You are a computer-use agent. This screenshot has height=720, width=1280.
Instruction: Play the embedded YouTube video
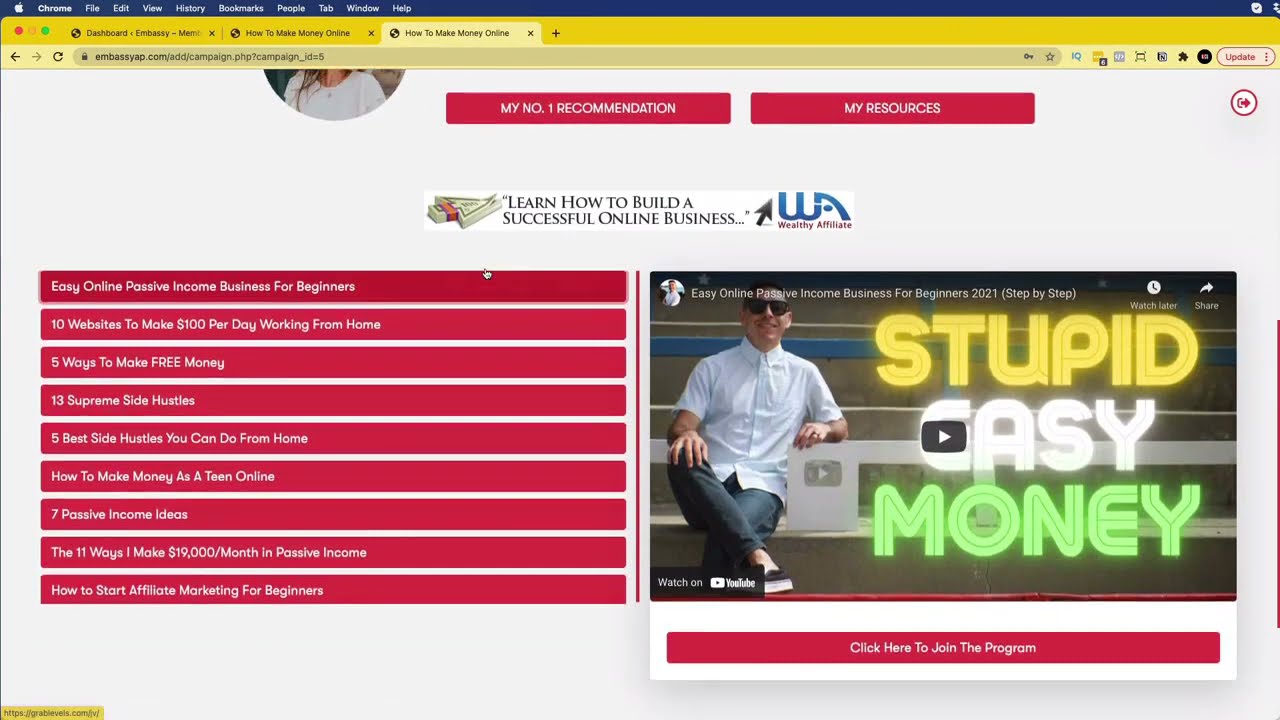(x=943, y=436)
